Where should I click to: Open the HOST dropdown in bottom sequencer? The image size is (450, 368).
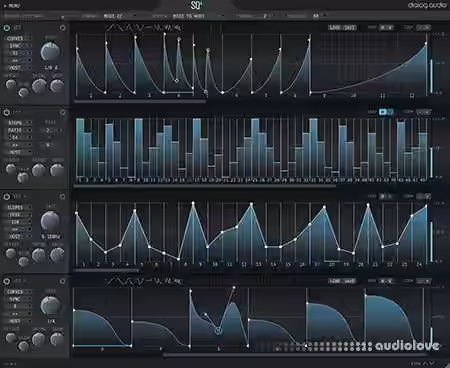click(x=19, y=321)
